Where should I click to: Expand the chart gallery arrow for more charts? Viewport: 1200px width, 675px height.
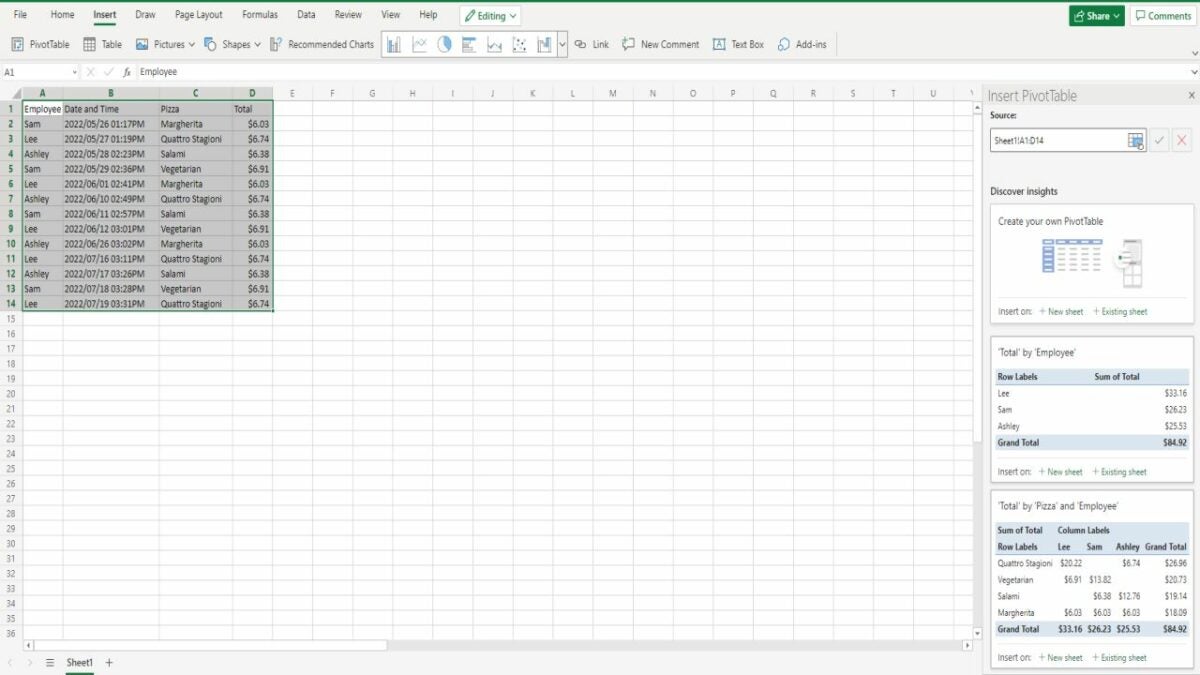point(562,44)
